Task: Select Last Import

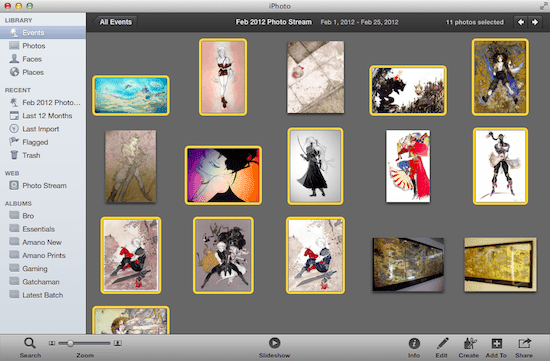Action: point(43,129)
